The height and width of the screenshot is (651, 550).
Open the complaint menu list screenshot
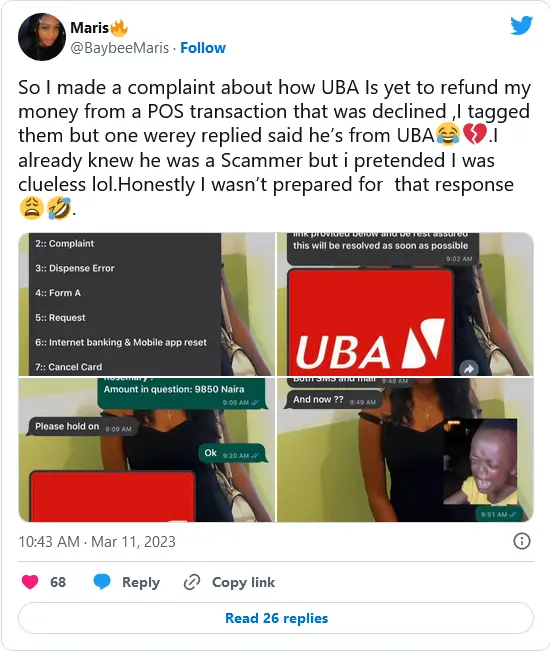[x=147, y=304]
